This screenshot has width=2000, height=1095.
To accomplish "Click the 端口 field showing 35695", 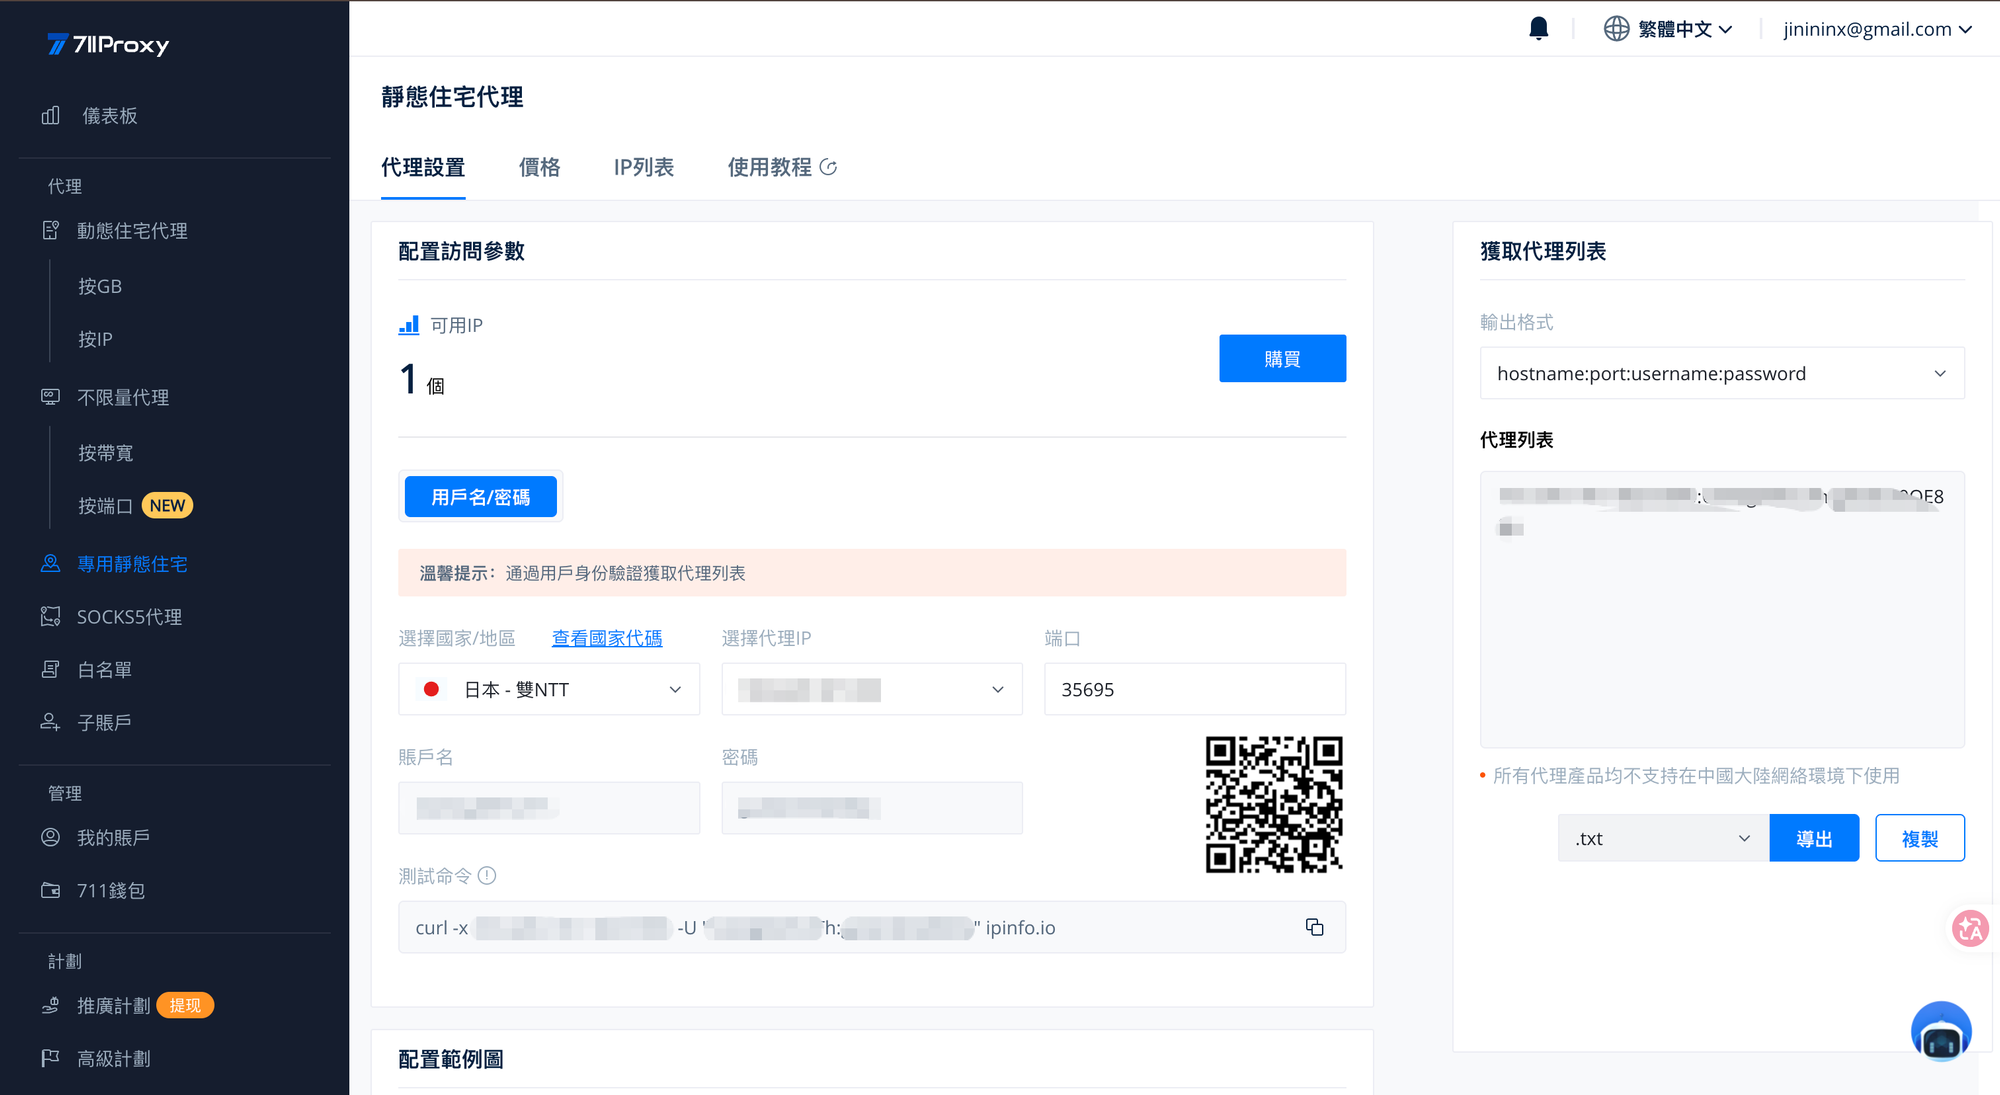I will (1195, 689).
